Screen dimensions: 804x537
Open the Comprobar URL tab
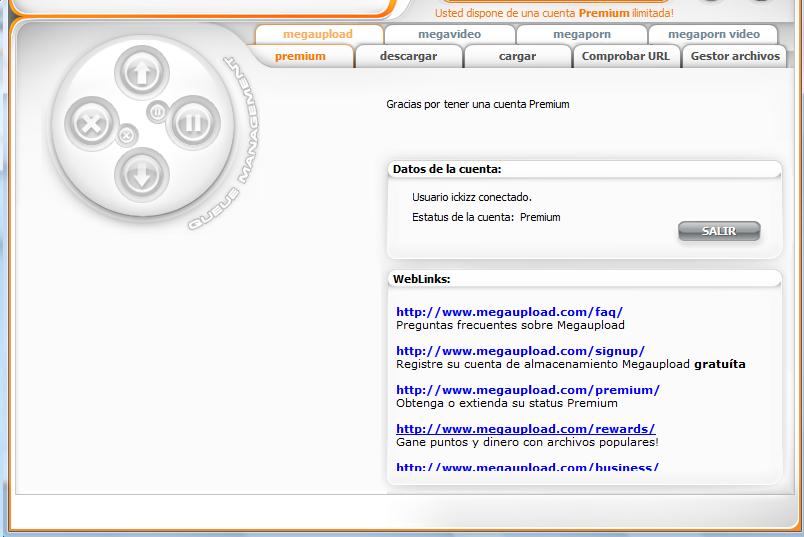pyautogui.click(x=625, y=57)
